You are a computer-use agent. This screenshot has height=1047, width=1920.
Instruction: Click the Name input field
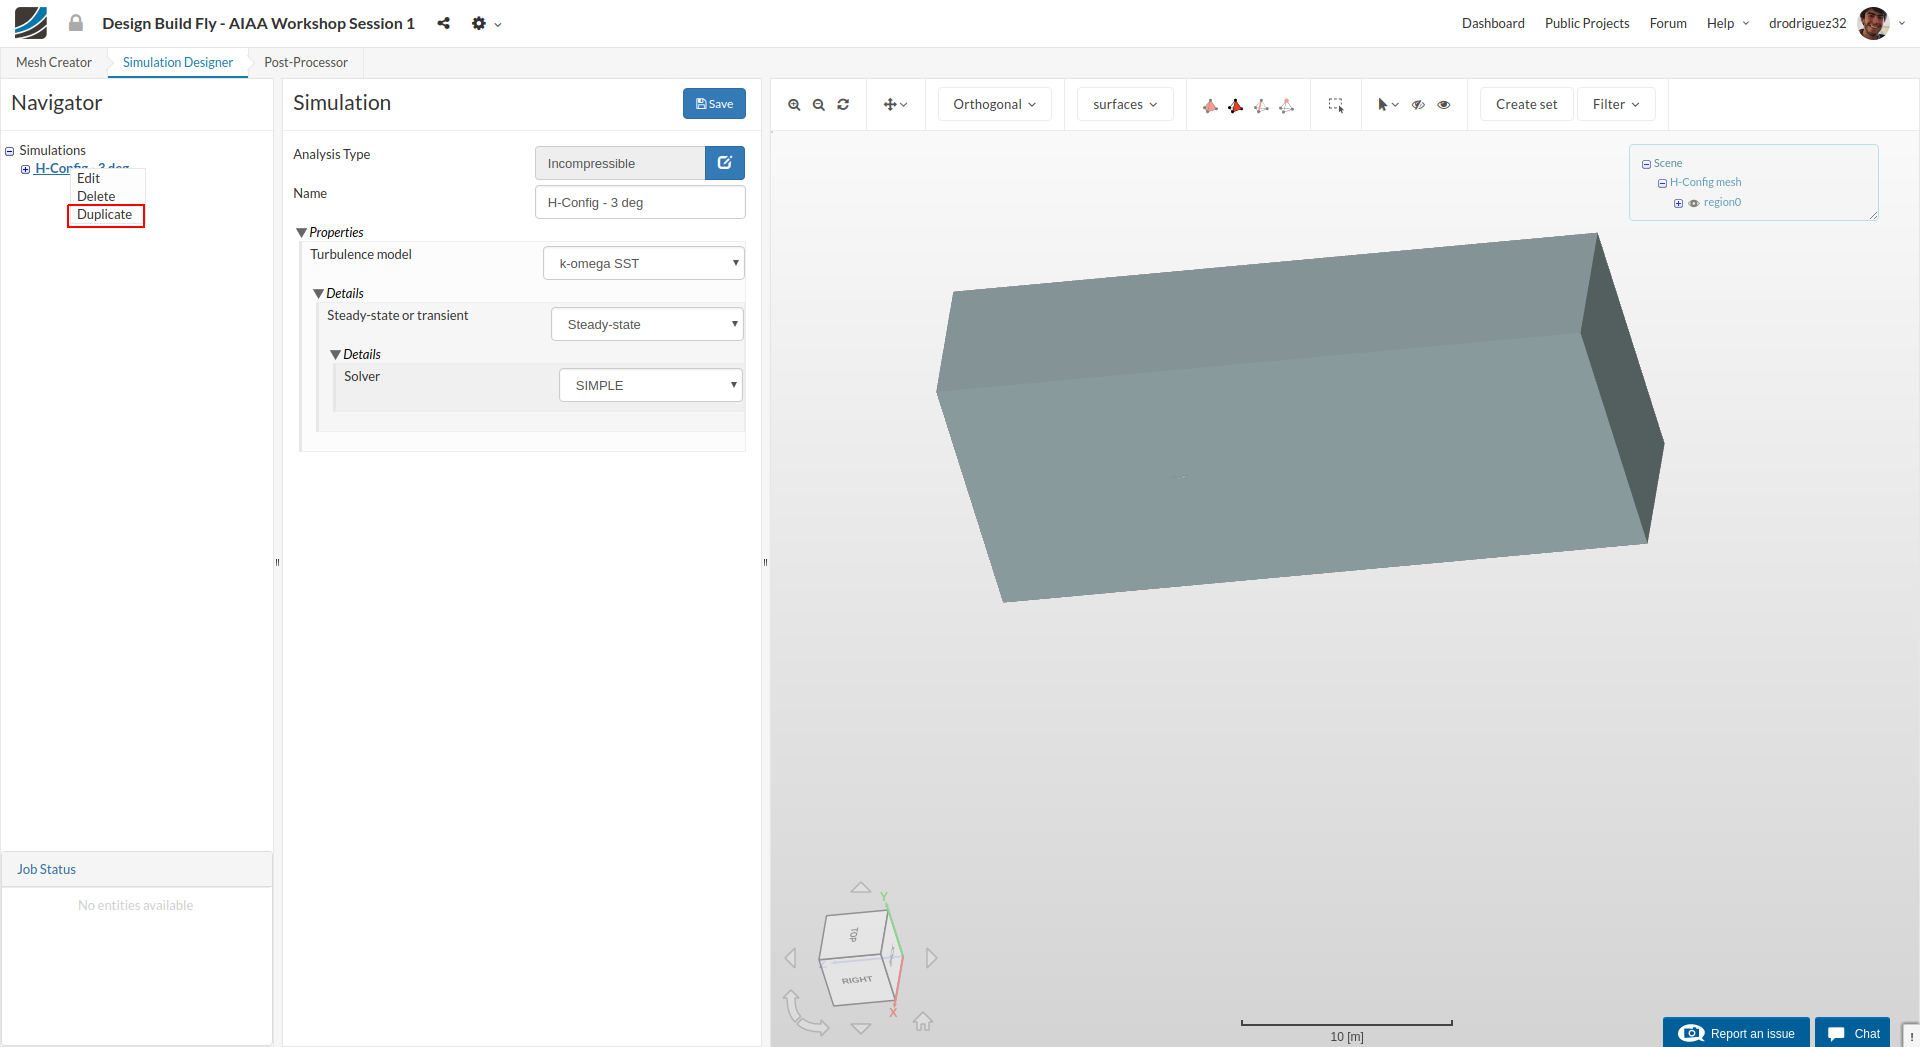(x=640, y=203)
